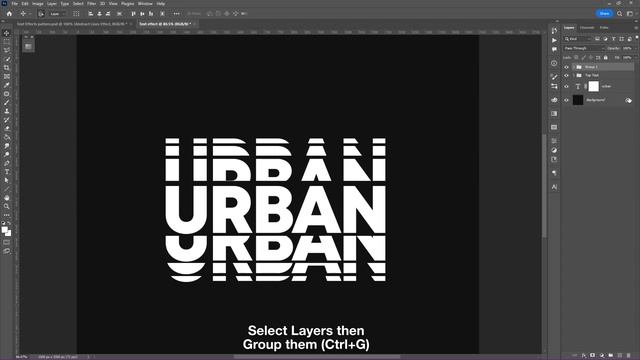Select the Hand tool
Screen dimensions: 640x360
click(x=7, y=198)
